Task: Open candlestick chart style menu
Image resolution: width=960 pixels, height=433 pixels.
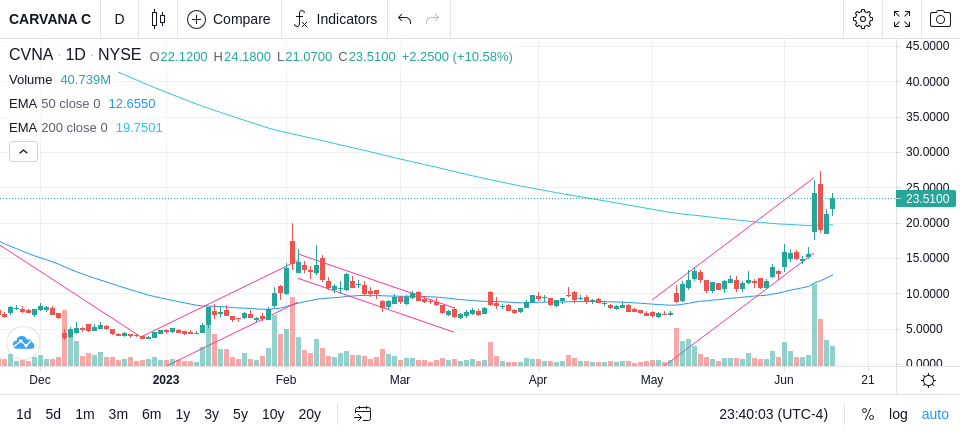Action: point(158,19)
